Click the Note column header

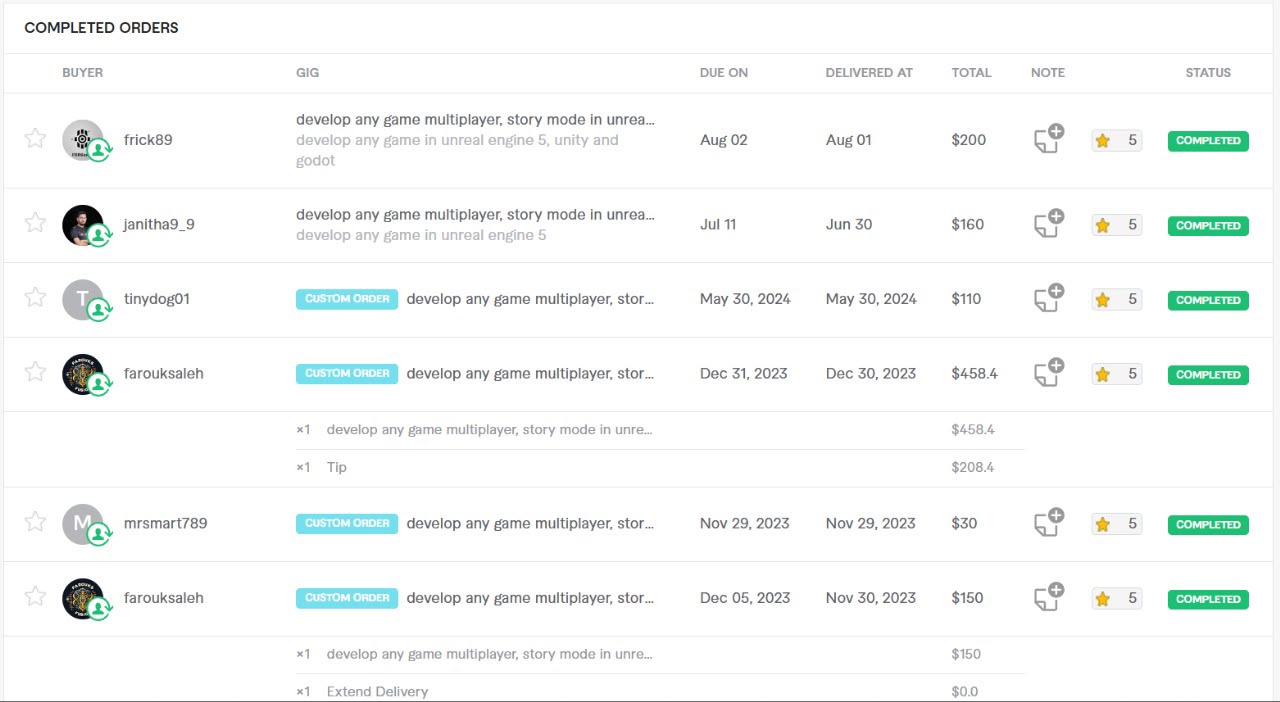click(1048, 72)
